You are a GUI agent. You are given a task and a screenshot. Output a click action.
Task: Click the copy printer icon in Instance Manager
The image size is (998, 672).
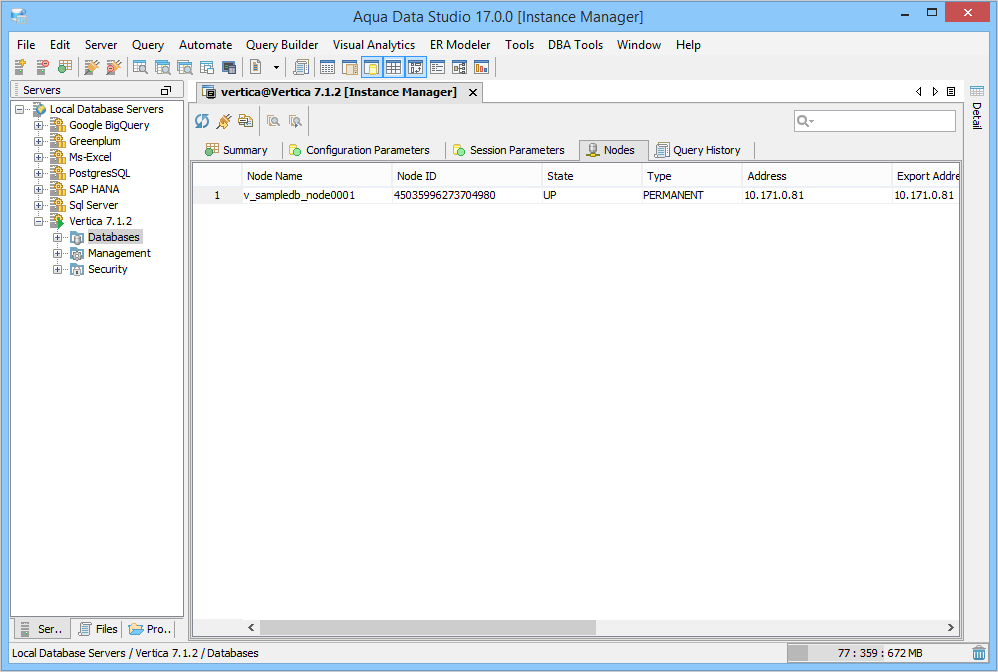tap(245, 120)
